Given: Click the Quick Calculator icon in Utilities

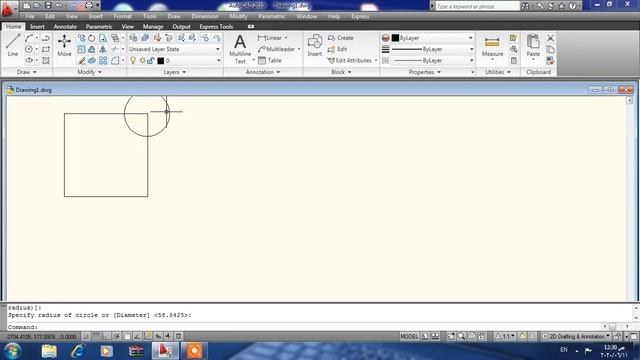Looking at the screenshot, I should pos(513,61).
